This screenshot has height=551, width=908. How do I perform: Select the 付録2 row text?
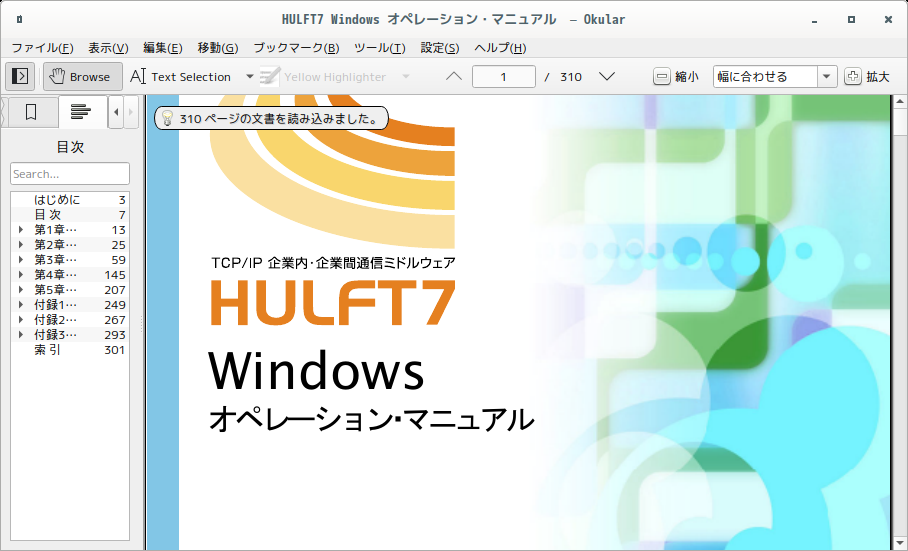point(56,320)
